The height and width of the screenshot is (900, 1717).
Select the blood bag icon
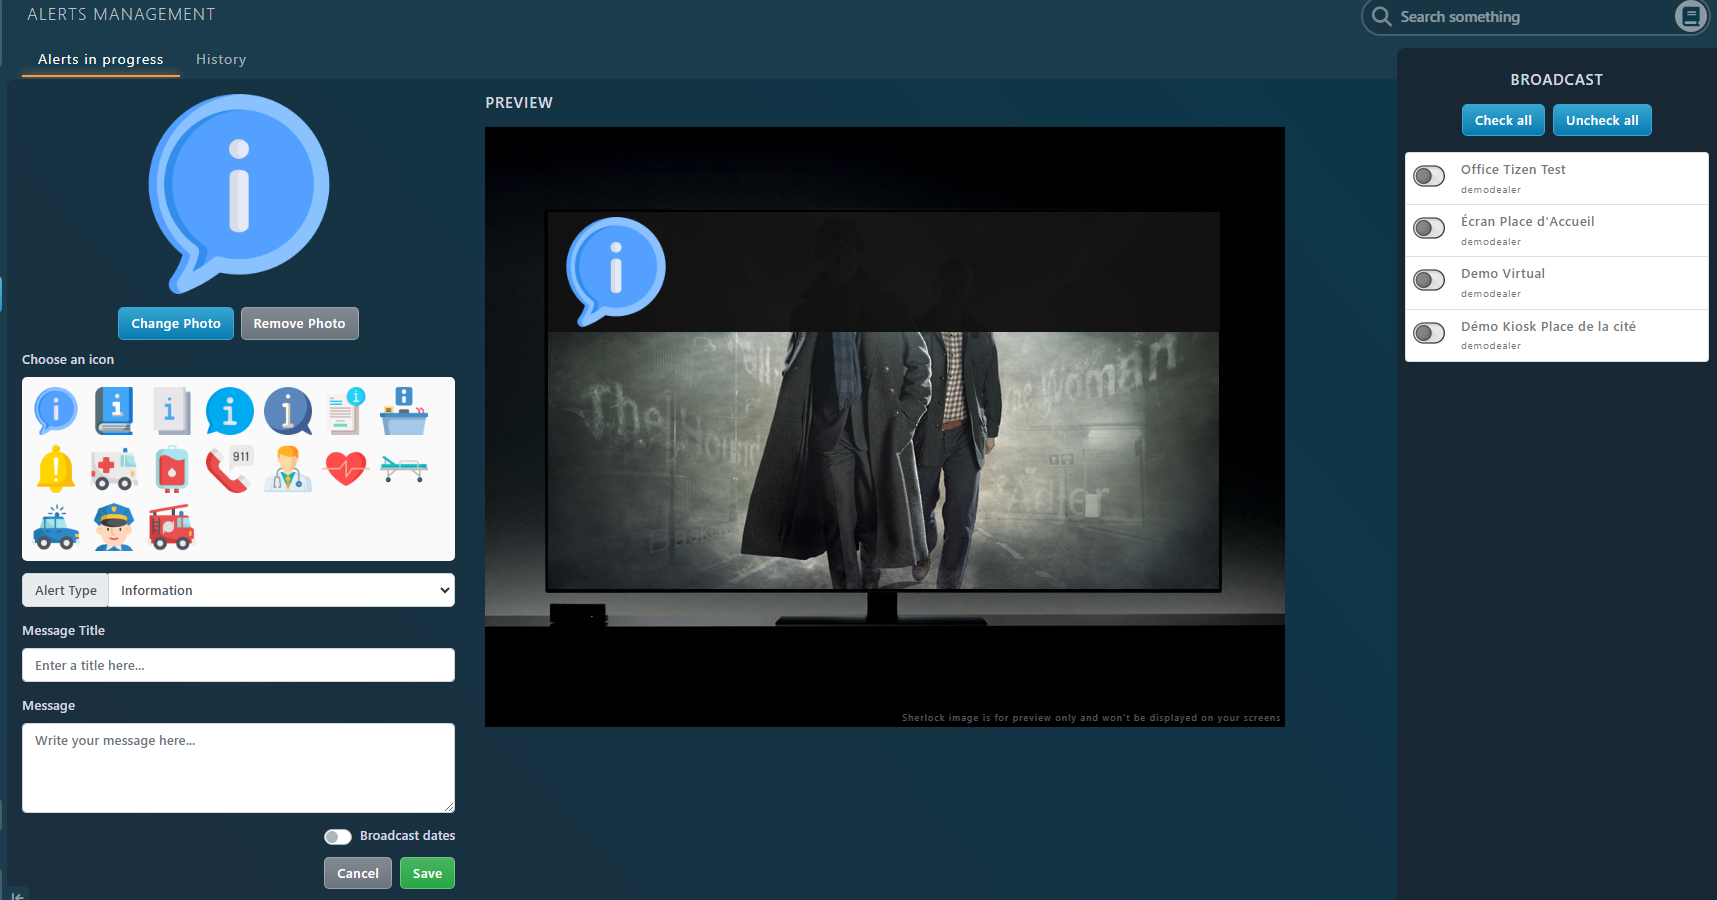[172, 469]
